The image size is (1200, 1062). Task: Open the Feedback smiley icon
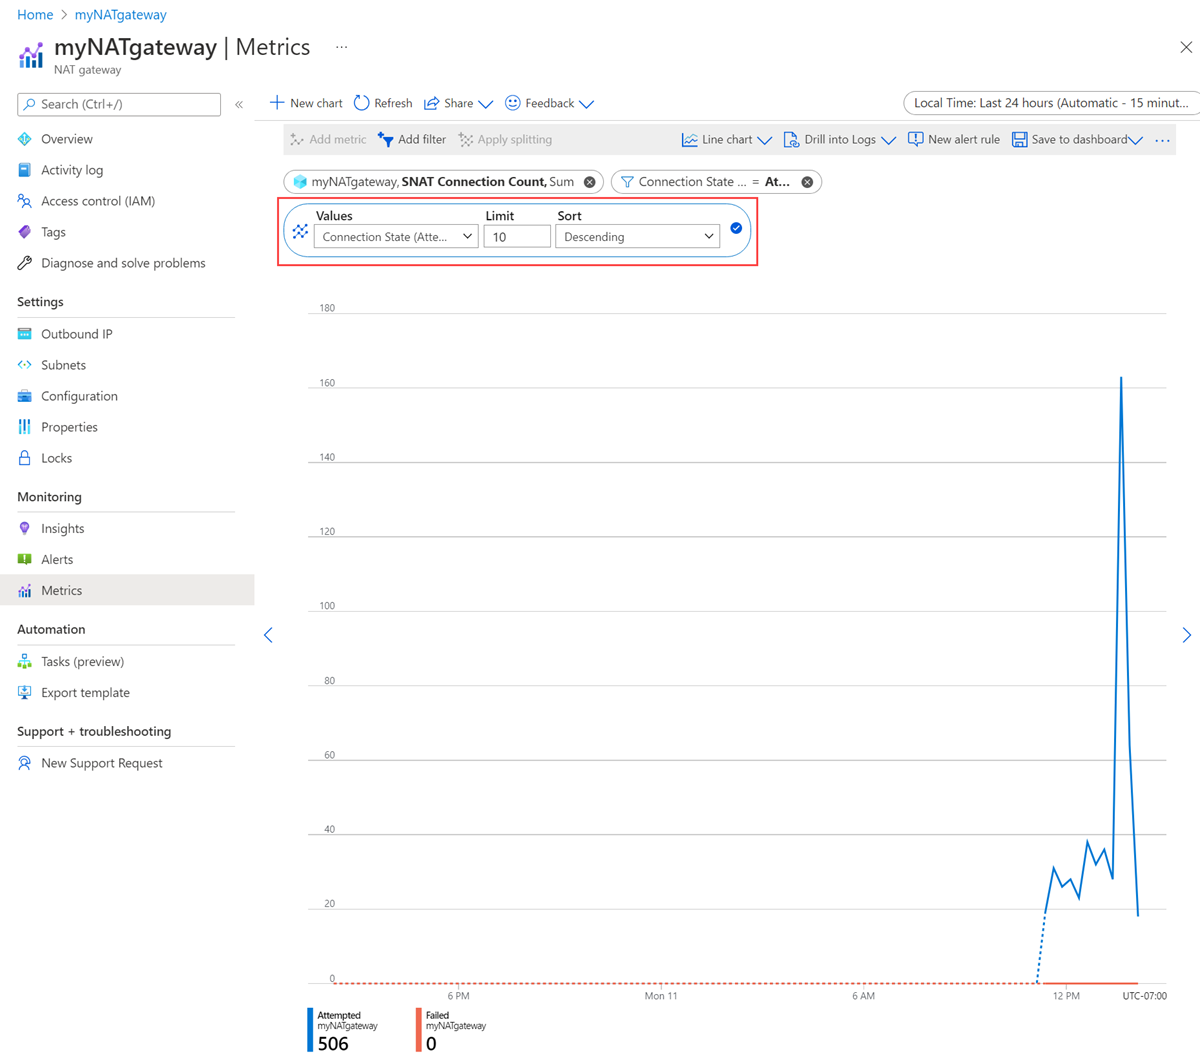tap(512, 103)
